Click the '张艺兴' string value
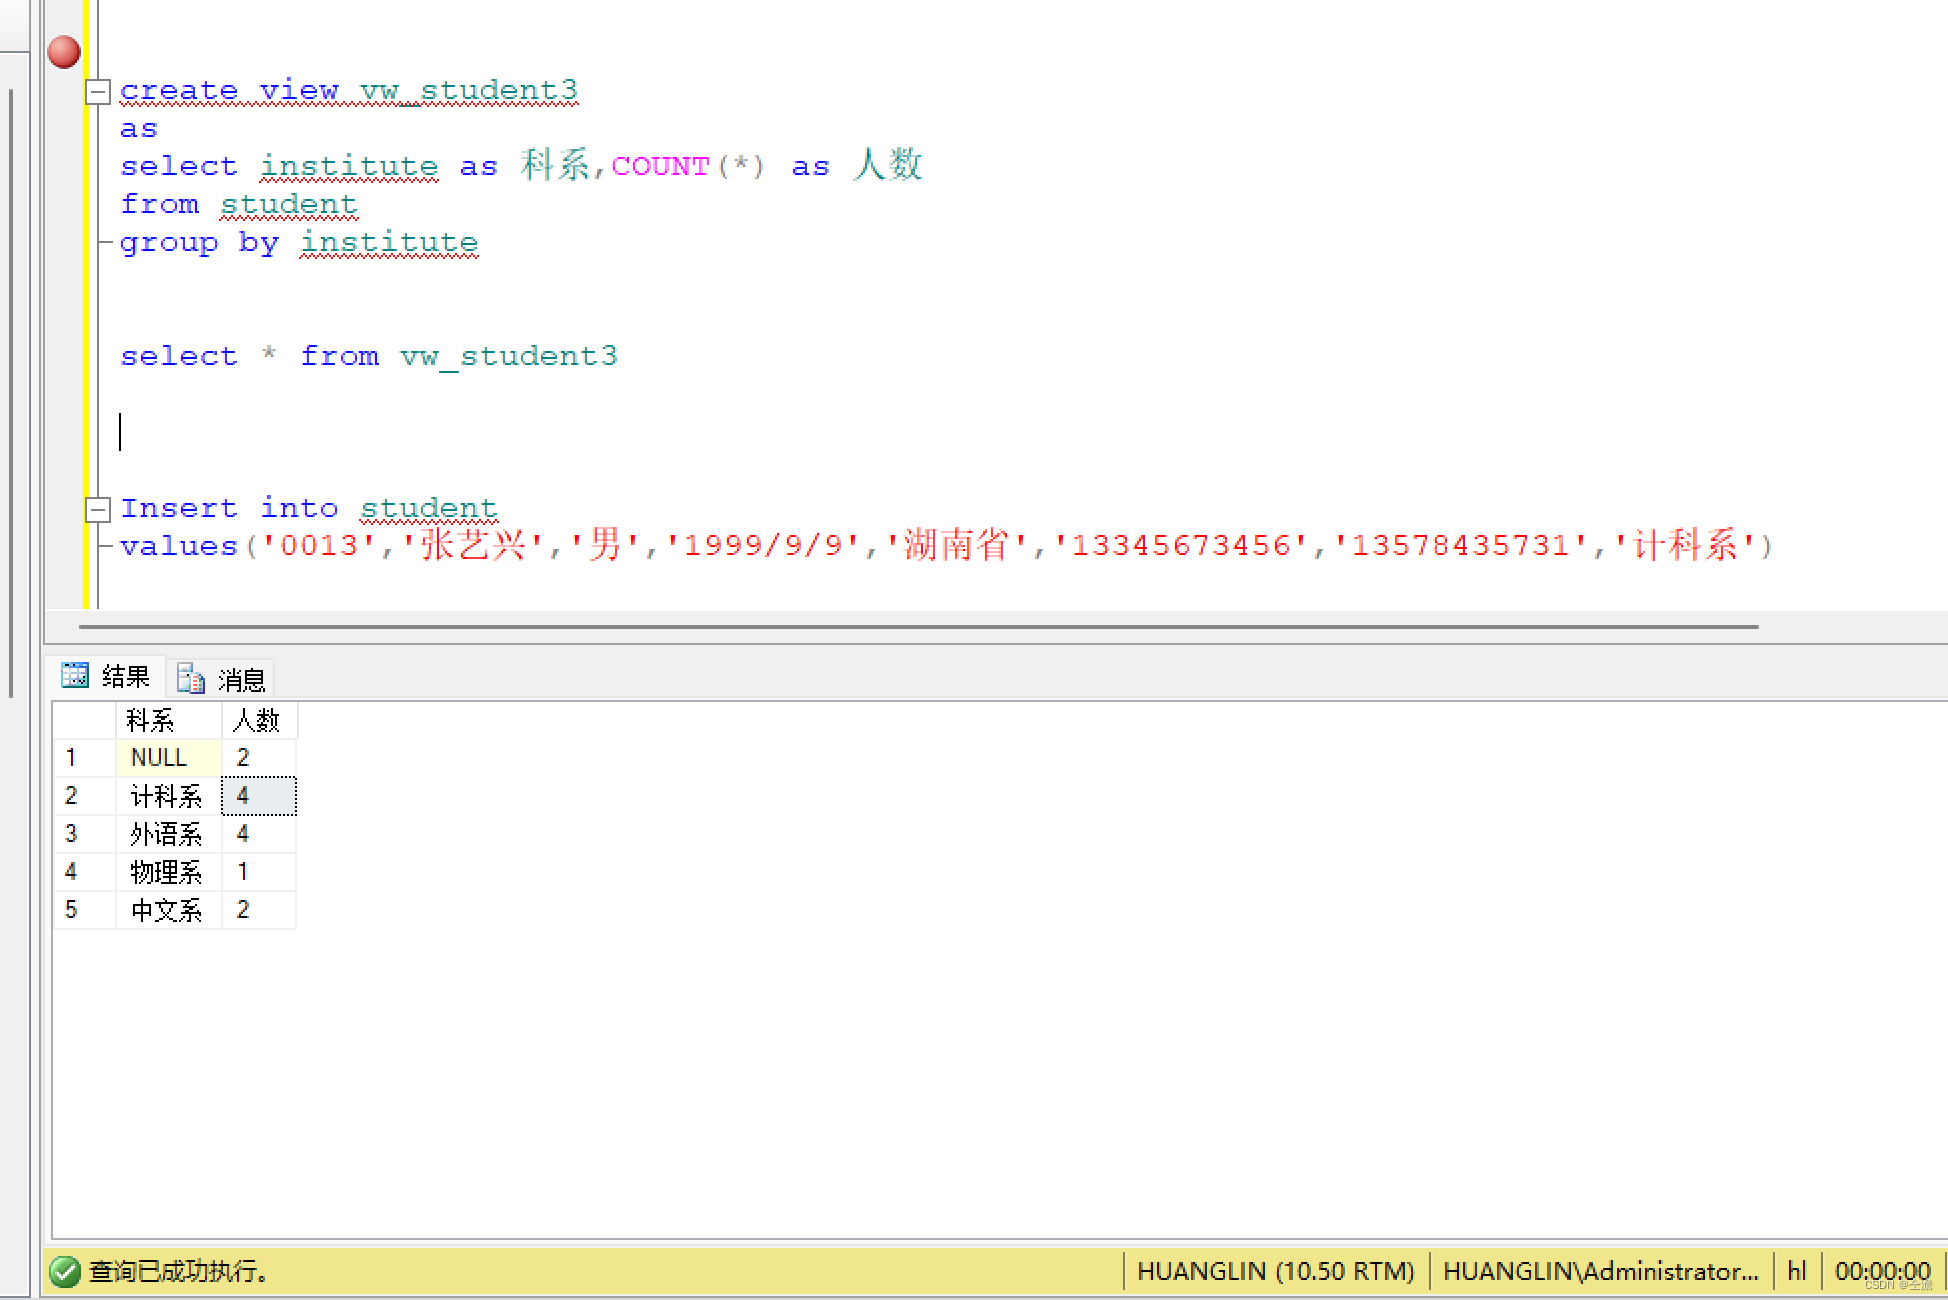 [x=473, y=545]
